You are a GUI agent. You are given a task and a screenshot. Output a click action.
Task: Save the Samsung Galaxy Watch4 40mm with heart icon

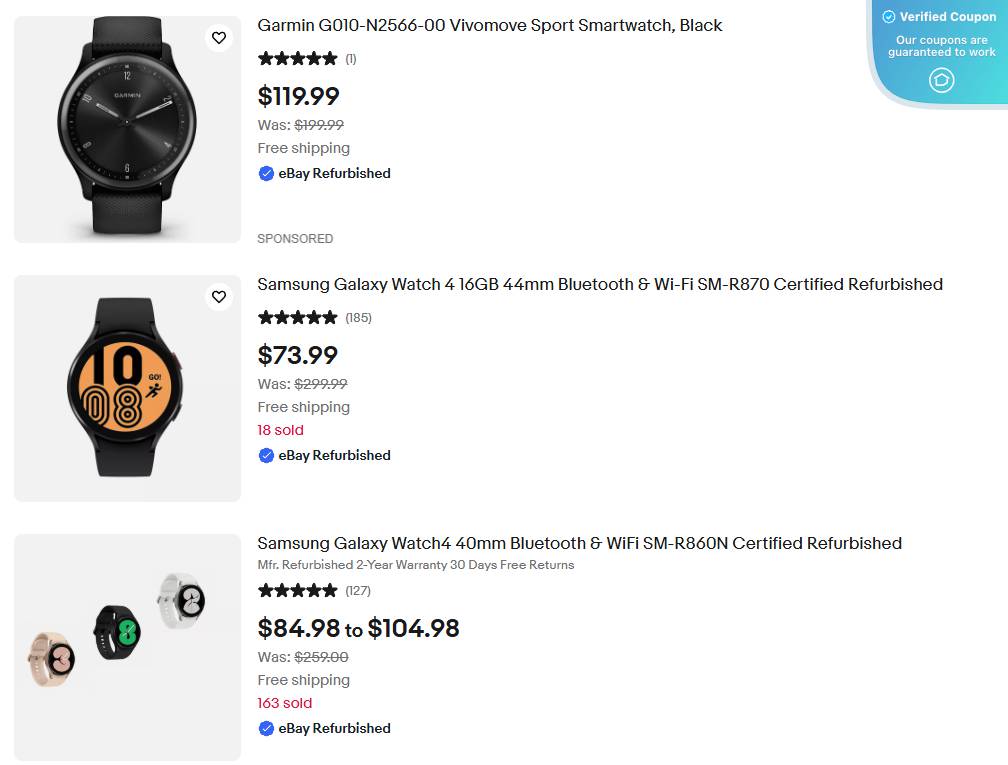pyautogui.click(x=219, y=555)
